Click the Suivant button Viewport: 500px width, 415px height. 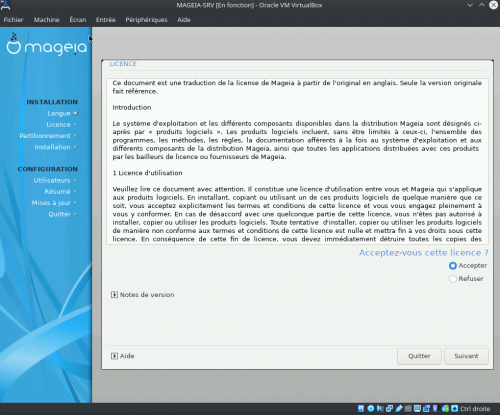point(466,356)
